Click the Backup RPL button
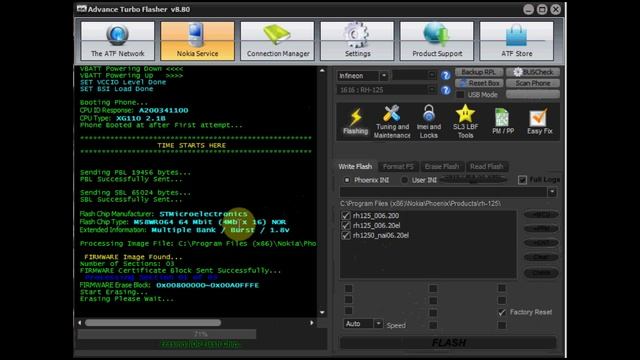The height and width of the screenshot is (360, 640). (479, 72)
